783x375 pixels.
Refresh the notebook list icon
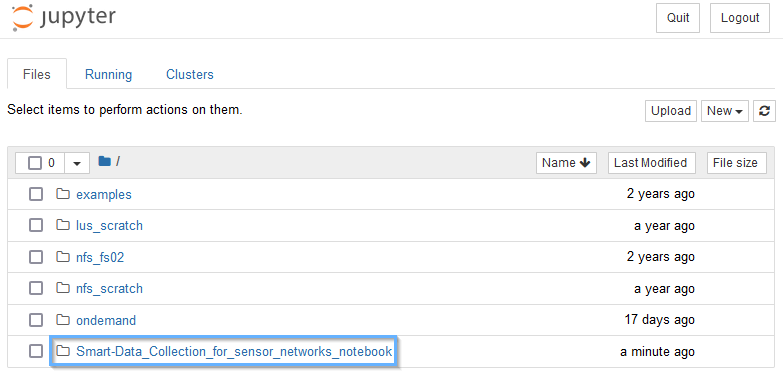pos(764,111)
